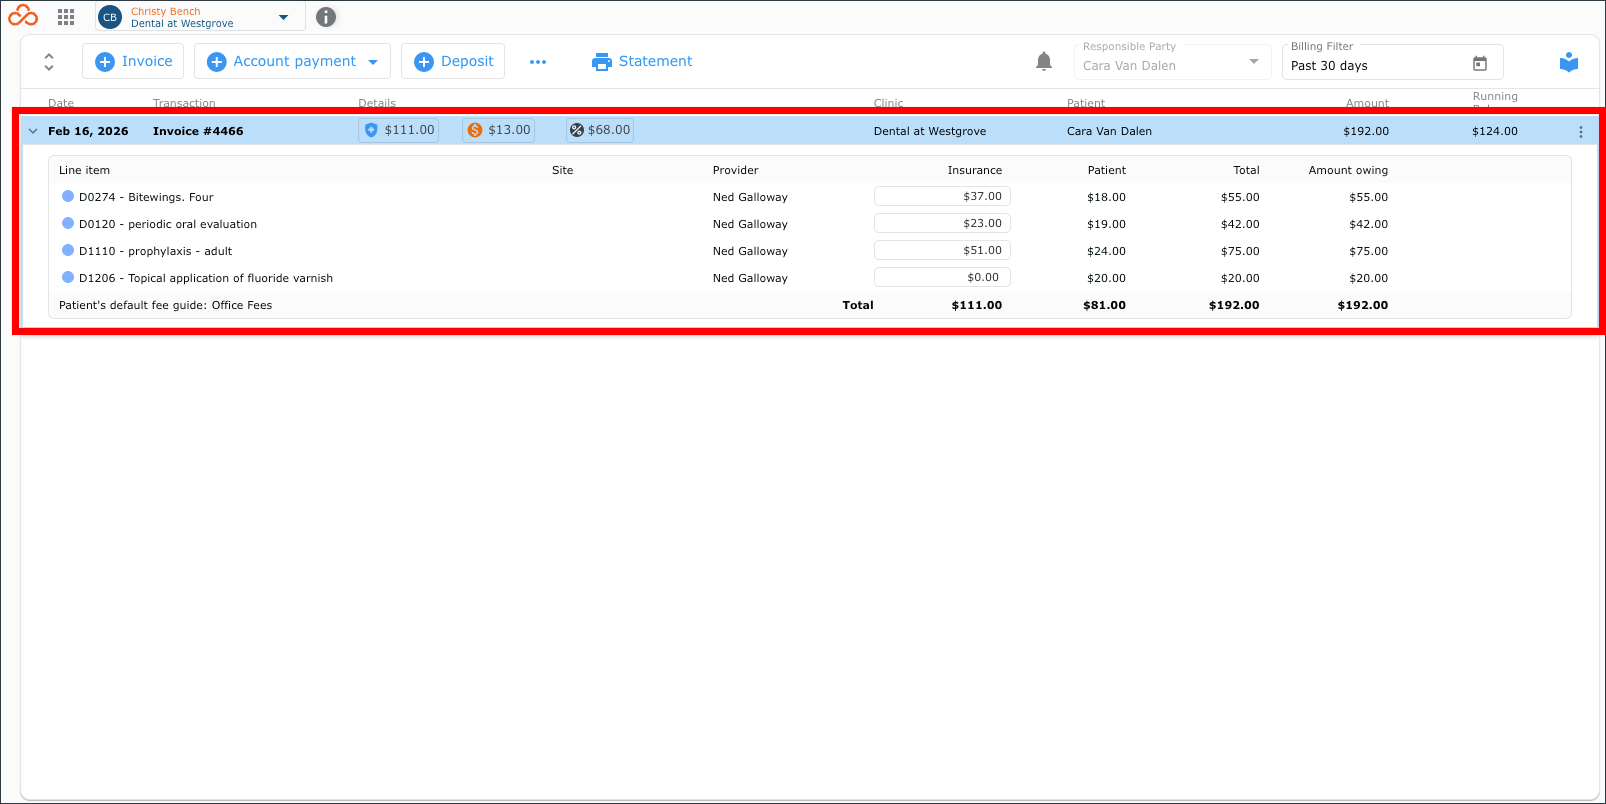Click the Amount owing column header
The width and height of the screenshot is (1606, 804).
1348,170
